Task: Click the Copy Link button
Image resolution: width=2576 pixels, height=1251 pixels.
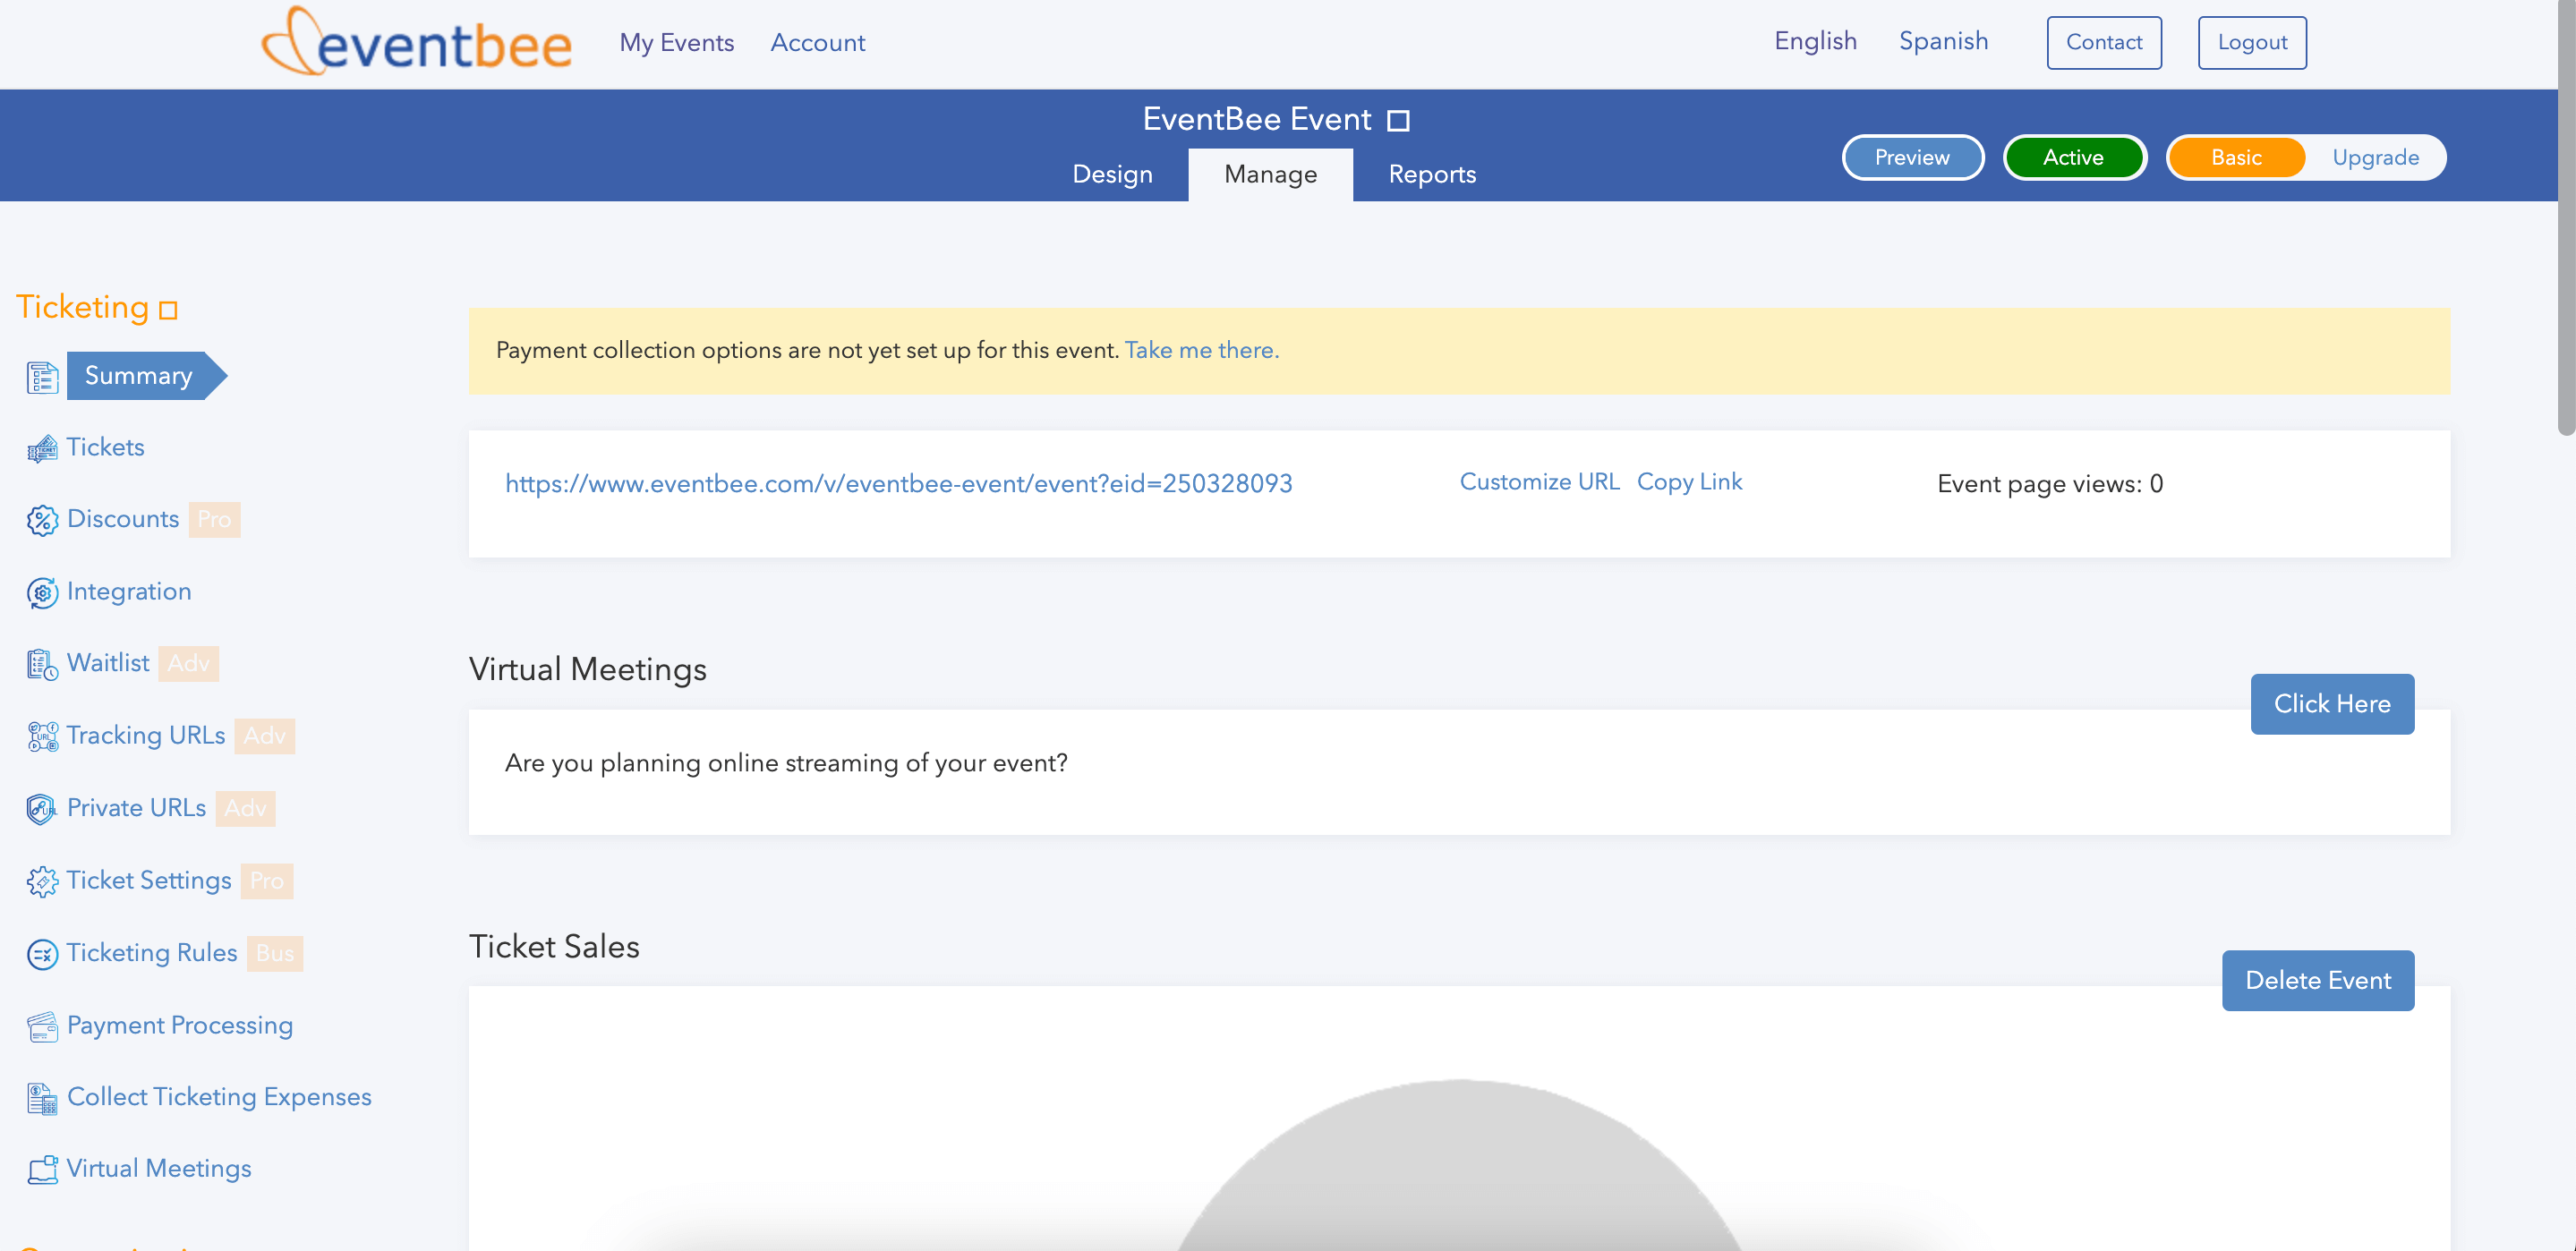Action: point(1691,481)
